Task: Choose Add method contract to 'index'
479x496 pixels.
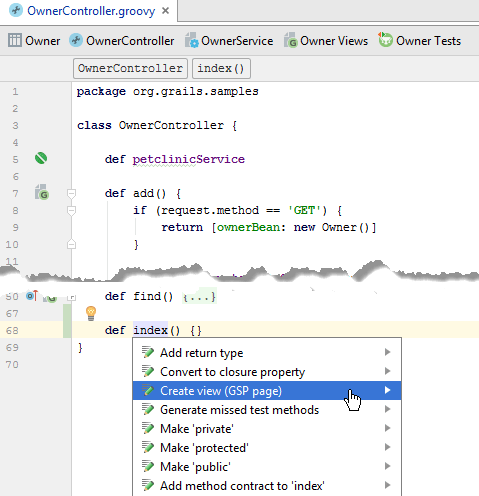Action: click(x=267, y=486)
